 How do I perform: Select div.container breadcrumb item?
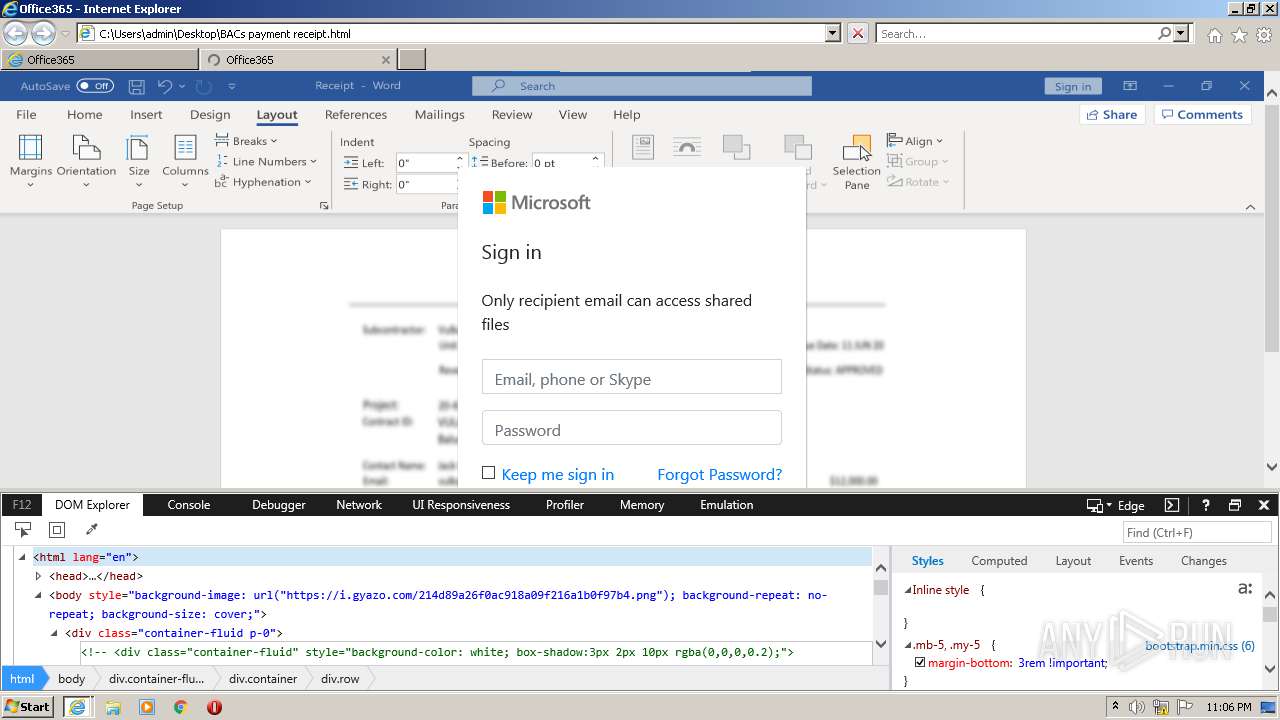pos(263,678)
